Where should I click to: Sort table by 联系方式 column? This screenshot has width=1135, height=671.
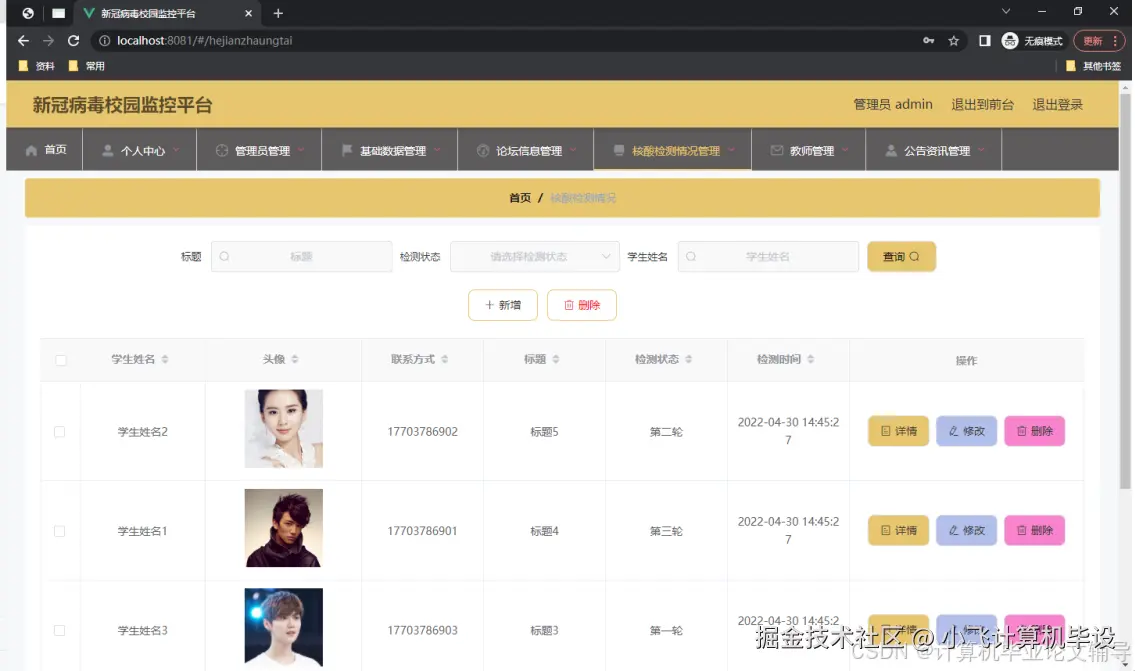pyautogui.click(x=444, y=359)
